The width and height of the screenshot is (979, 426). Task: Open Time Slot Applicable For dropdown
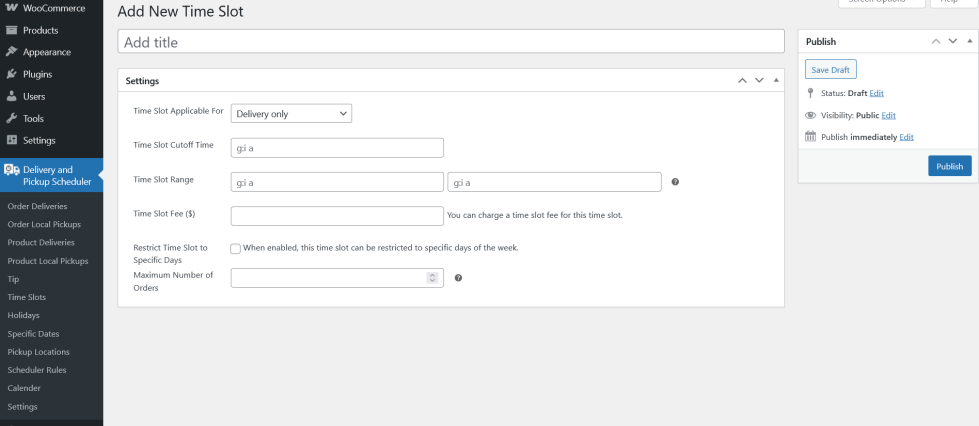point(291,114)
